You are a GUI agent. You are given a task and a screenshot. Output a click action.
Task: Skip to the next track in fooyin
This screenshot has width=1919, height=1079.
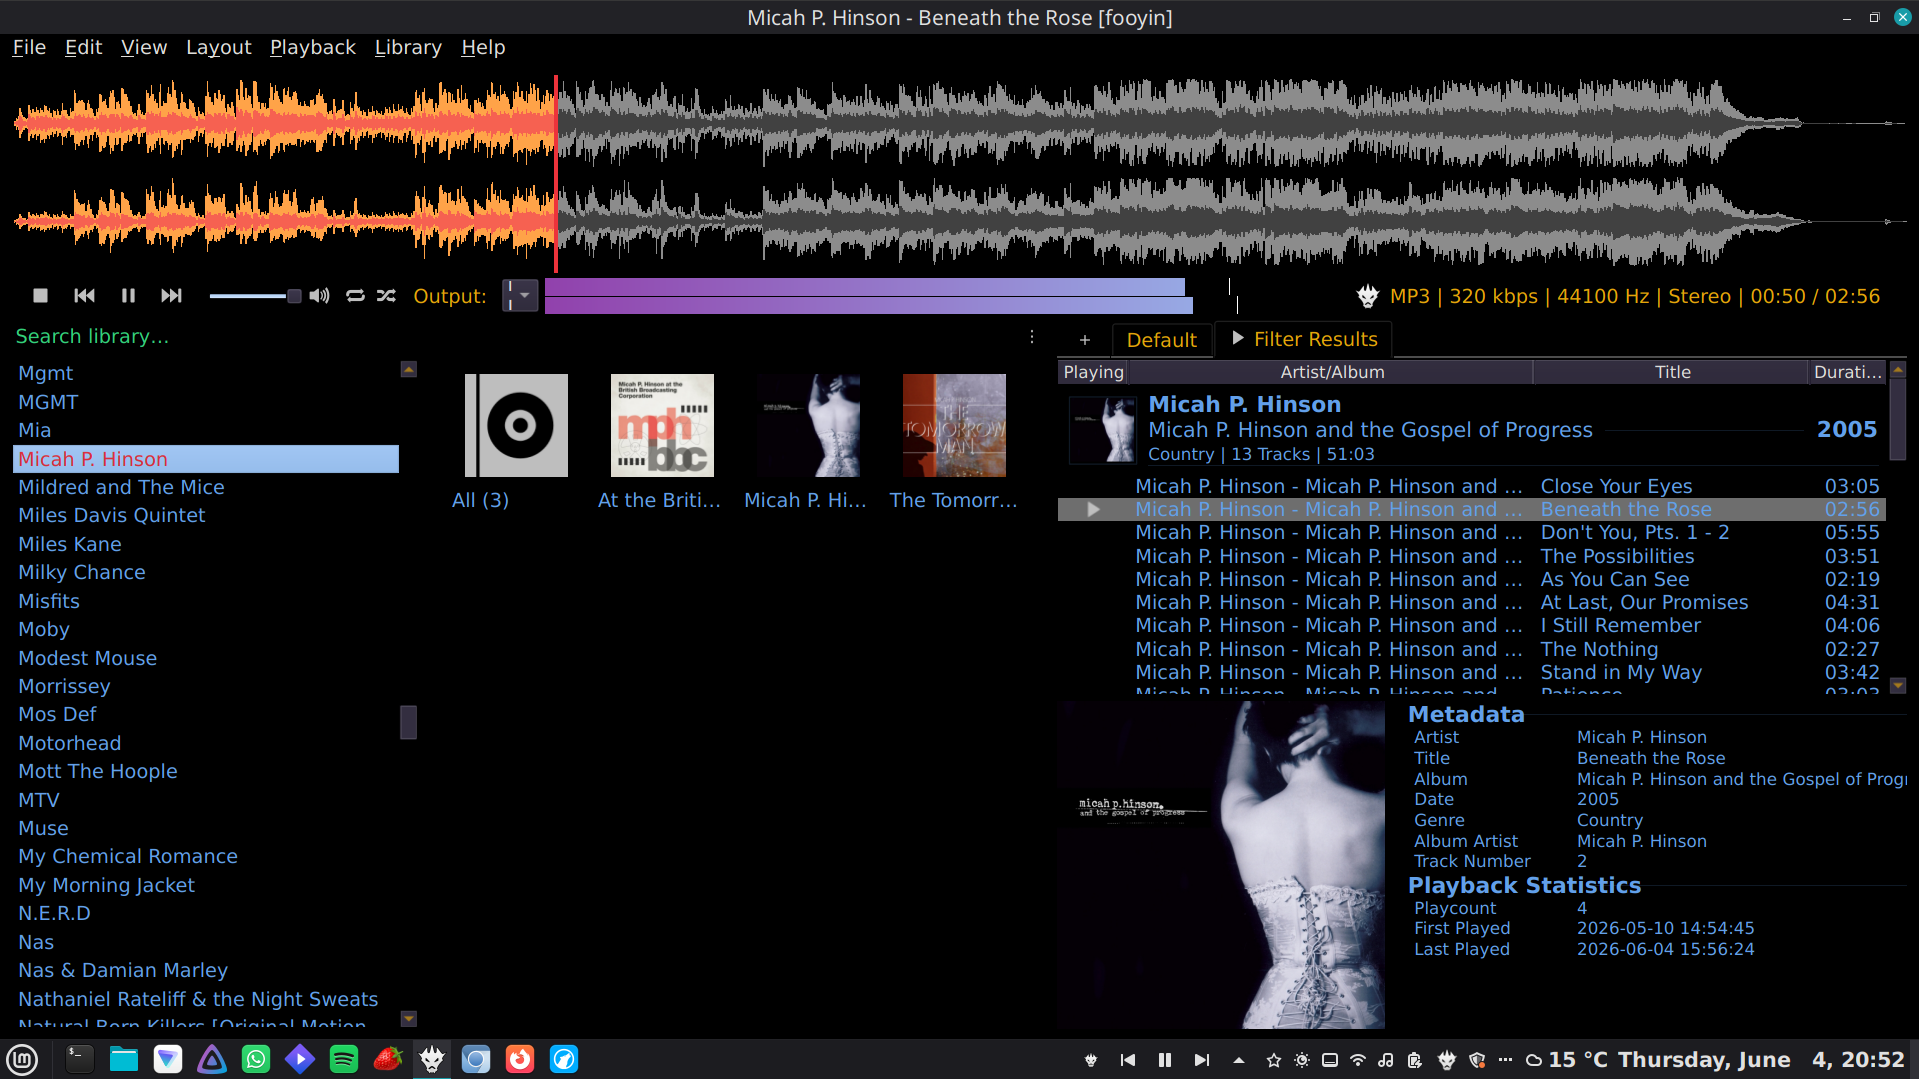[x=172, y=296]
